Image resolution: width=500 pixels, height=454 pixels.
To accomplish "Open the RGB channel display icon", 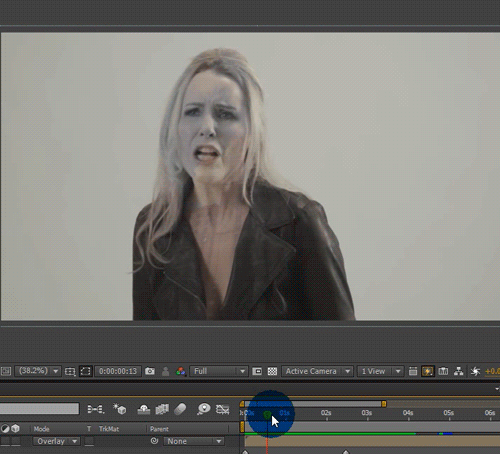I will pos(180,371).
